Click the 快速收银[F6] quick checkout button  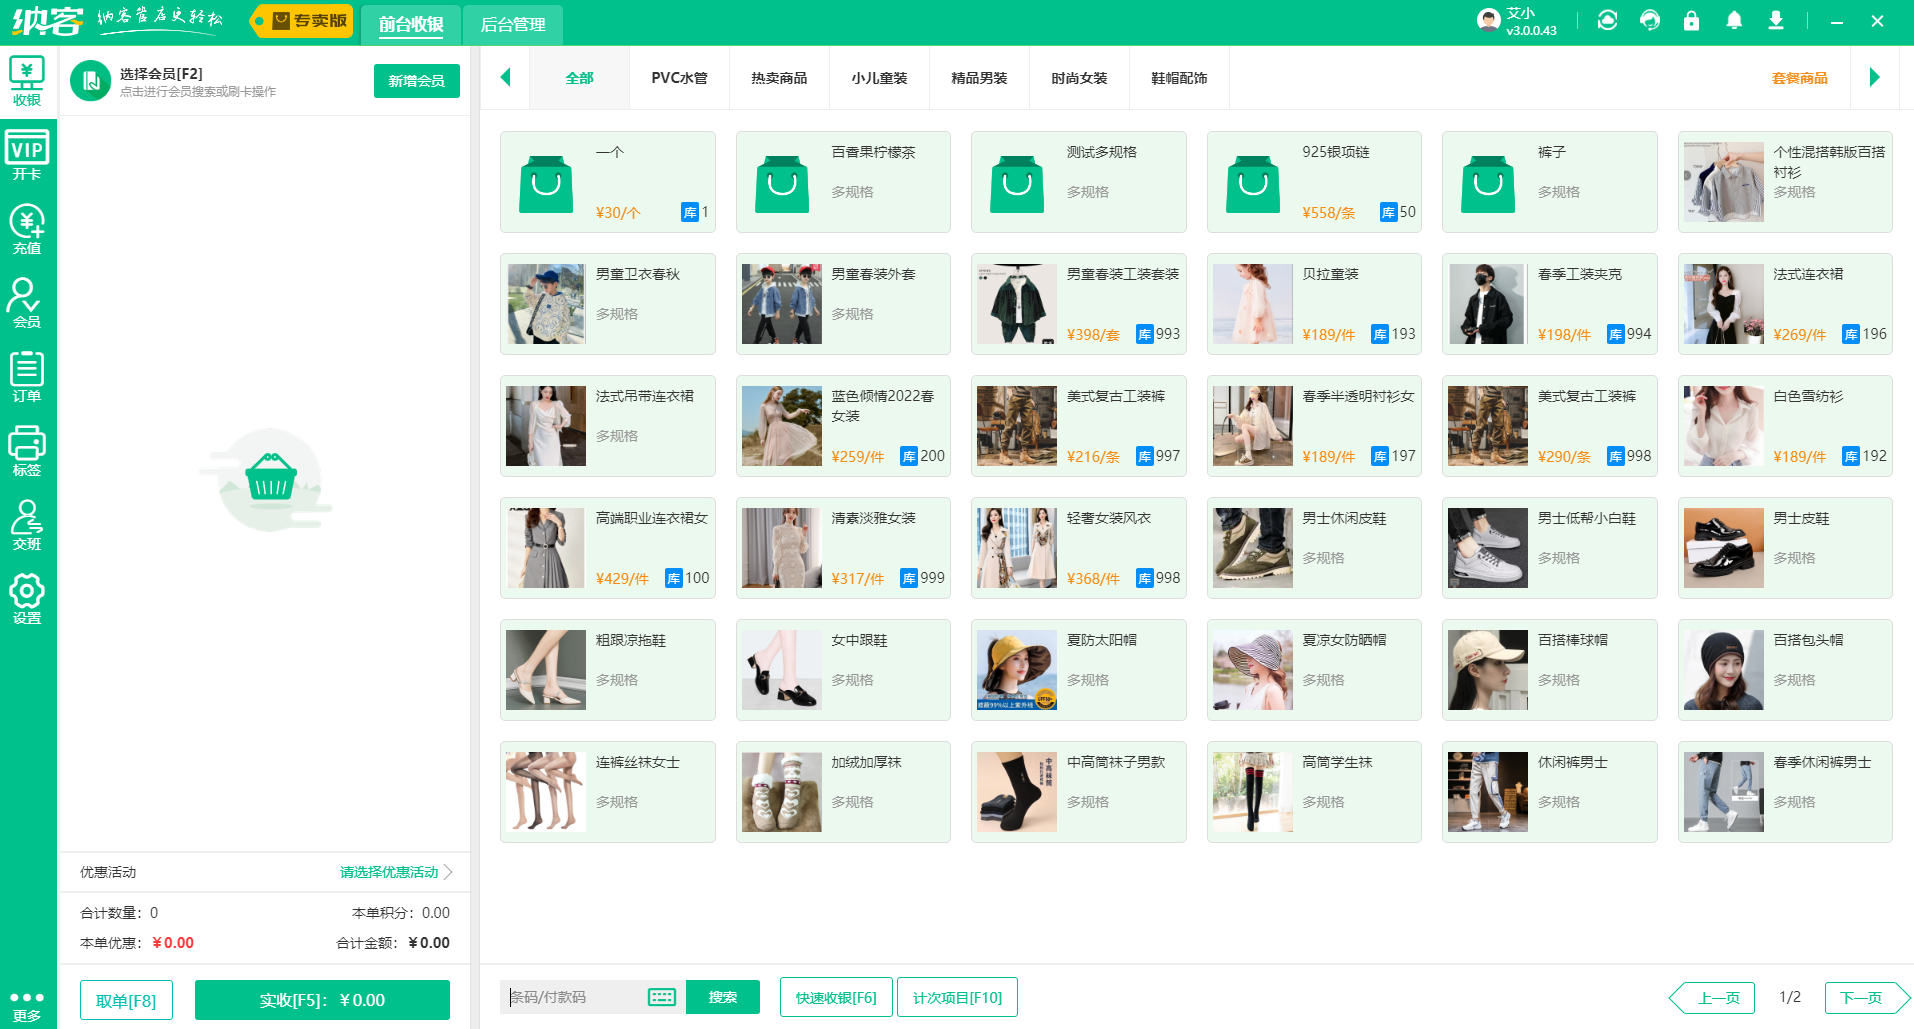click(x=836, y=997)
